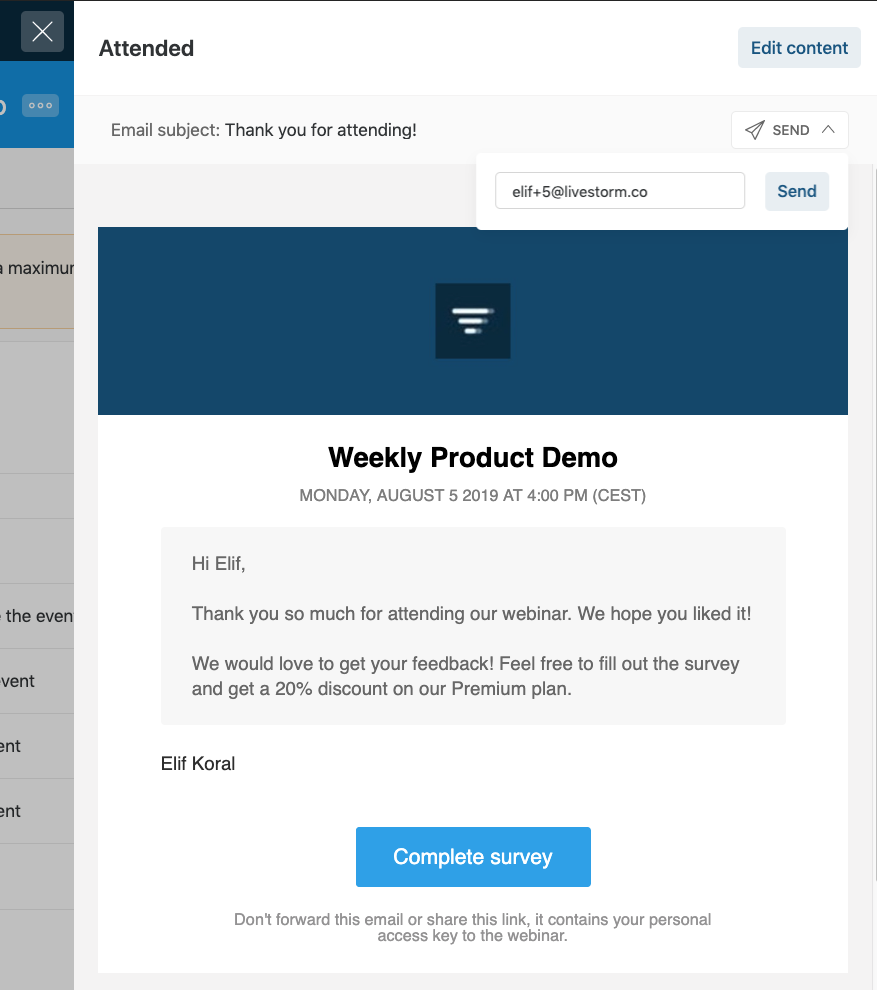Viewport: 877px width, 990px height.
Task: Open the three-dots more options menu
Action: [40, 105]
